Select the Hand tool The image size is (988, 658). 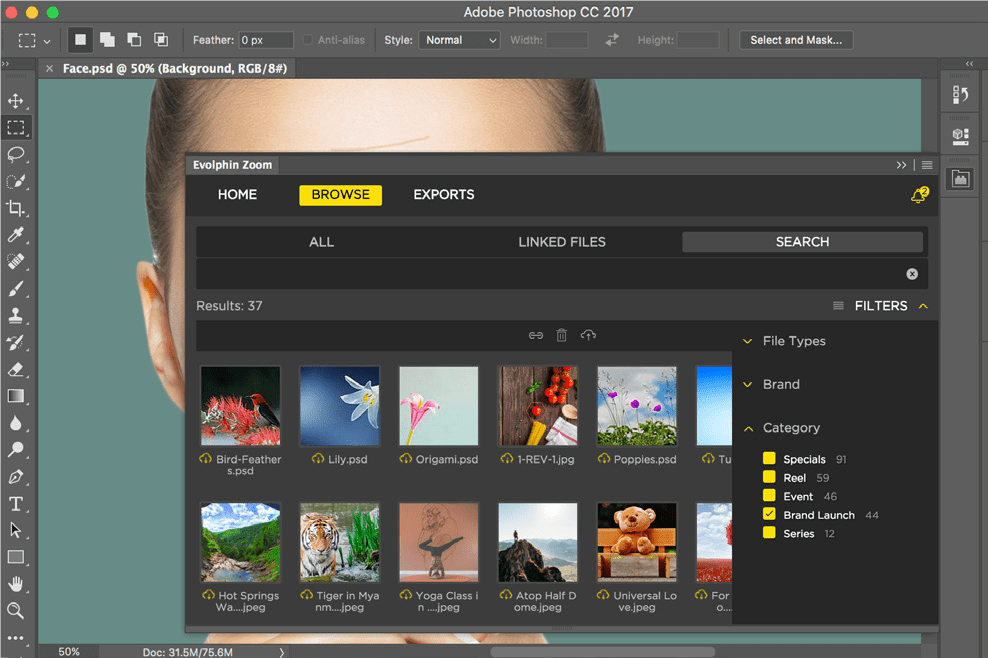click(16, 584)
